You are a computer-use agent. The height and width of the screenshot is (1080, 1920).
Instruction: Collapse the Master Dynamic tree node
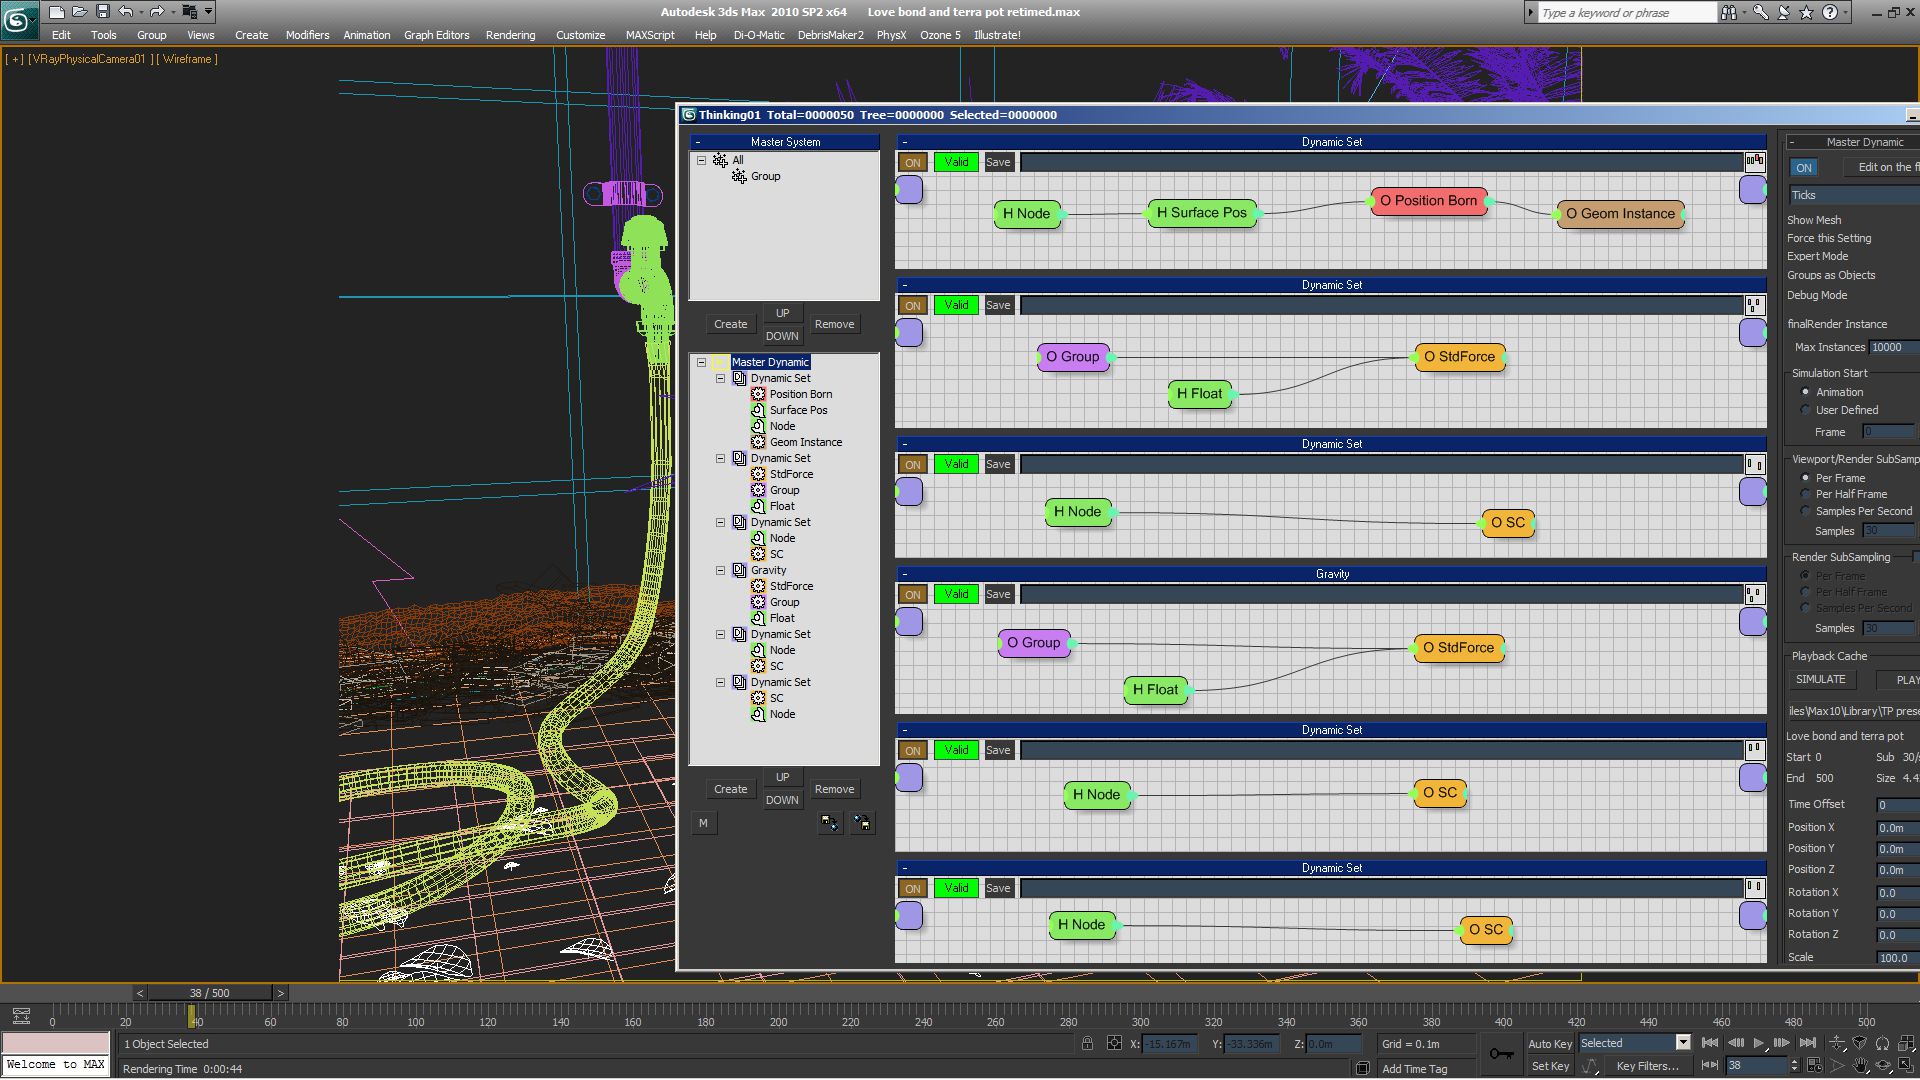(702, 362)
